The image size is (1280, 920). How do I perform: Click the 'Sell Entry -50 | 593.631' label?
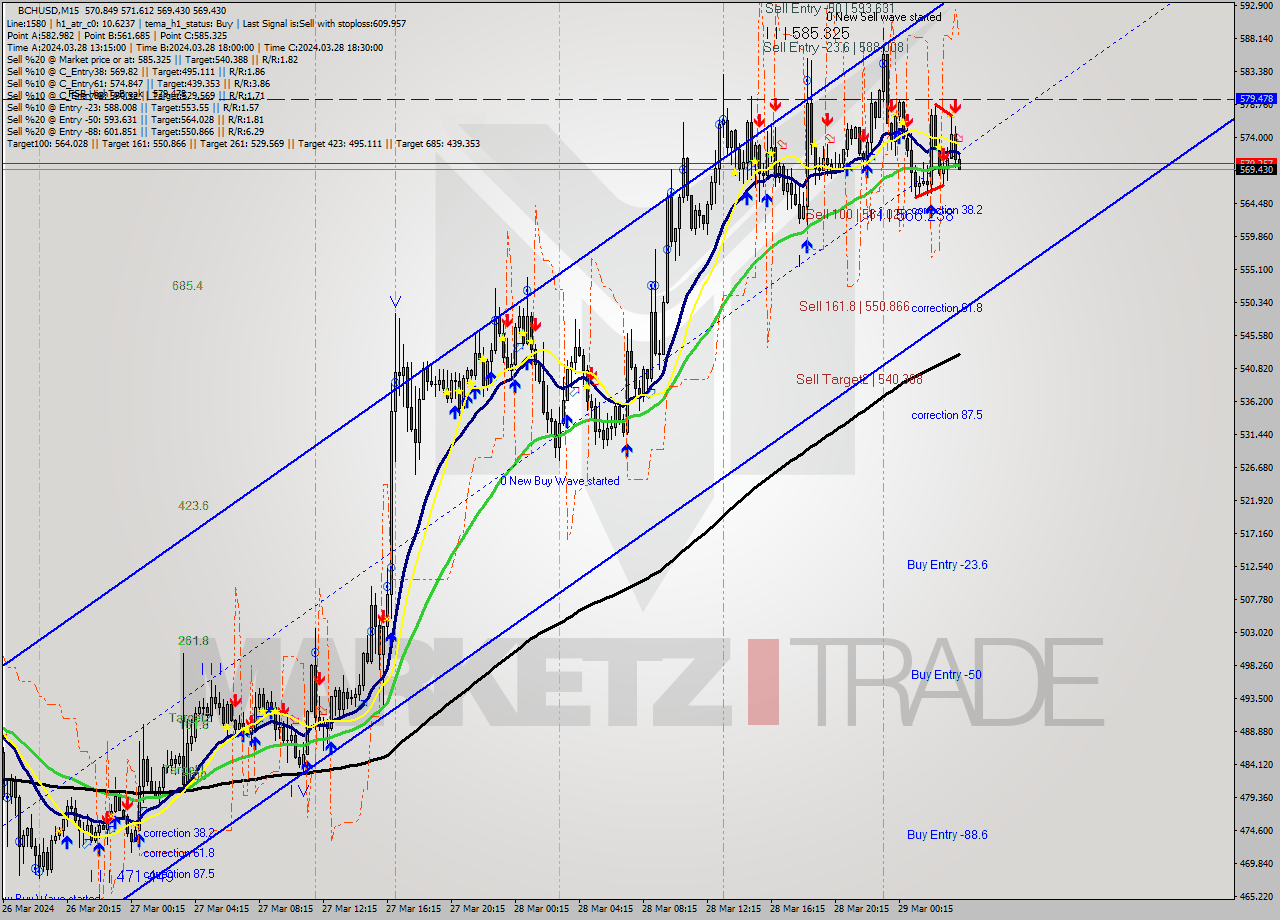coord(830,8)
